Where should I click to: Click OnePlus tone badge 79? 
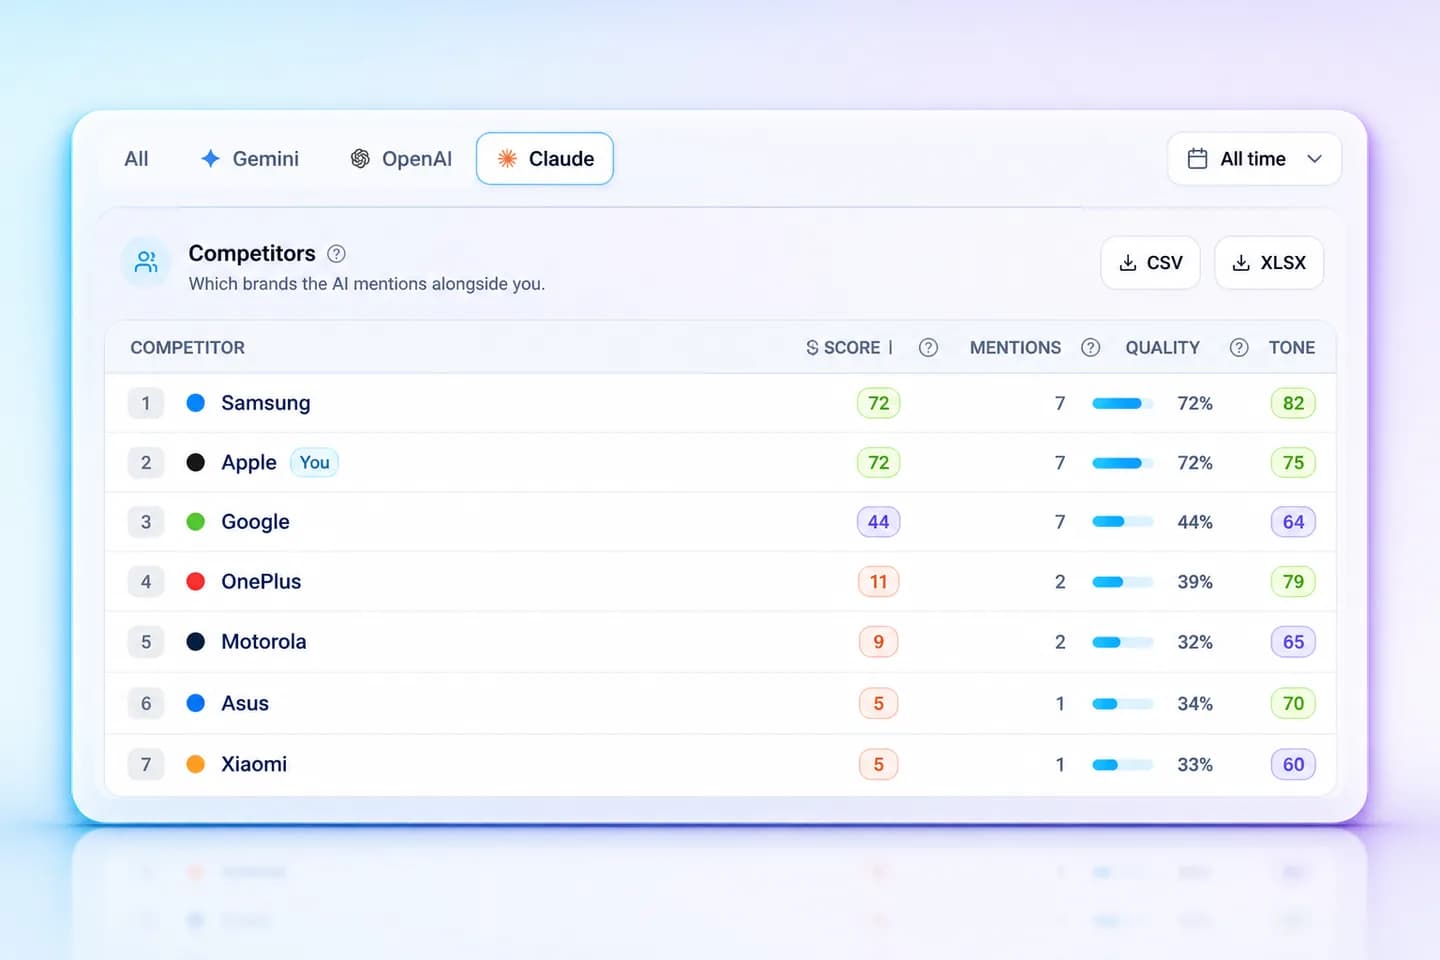(x=1293, y=582)
